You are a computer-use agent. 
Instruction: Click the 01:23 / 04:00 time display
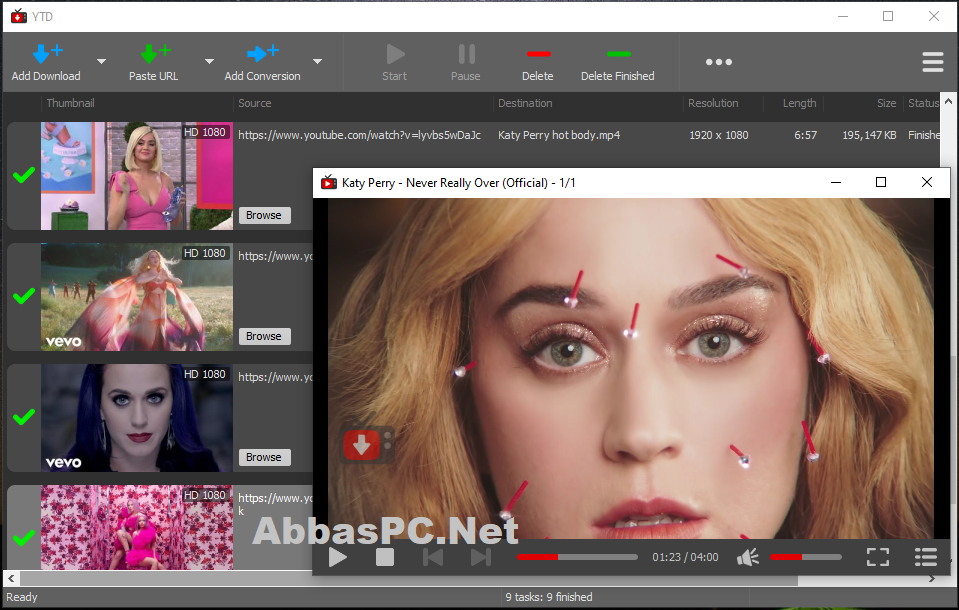[685, 557]
